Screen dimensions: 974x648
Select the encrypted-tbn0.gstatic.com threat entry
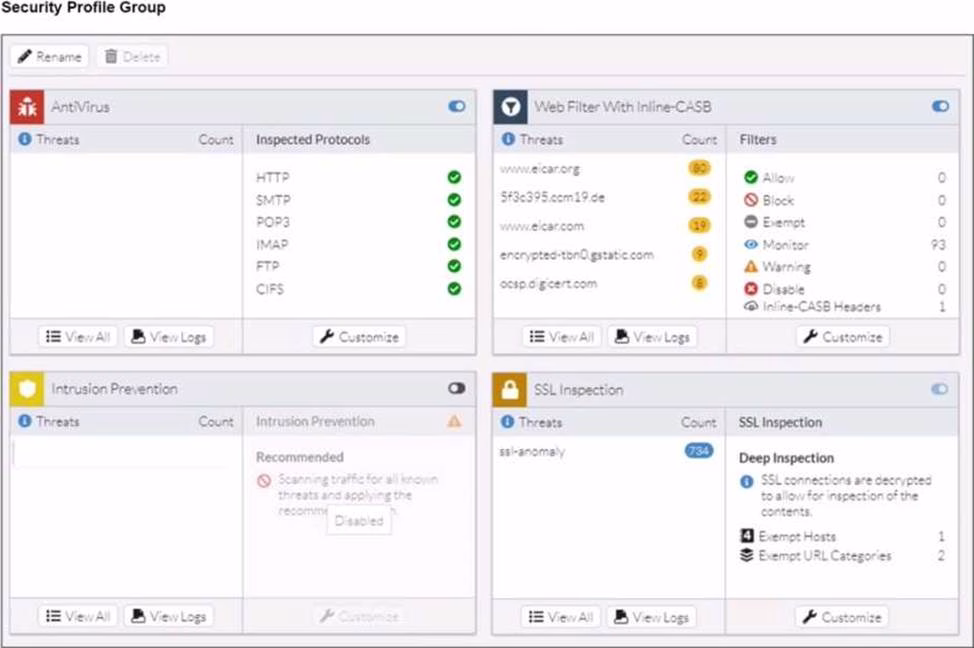pyautogui.click(x=607, y=254)
